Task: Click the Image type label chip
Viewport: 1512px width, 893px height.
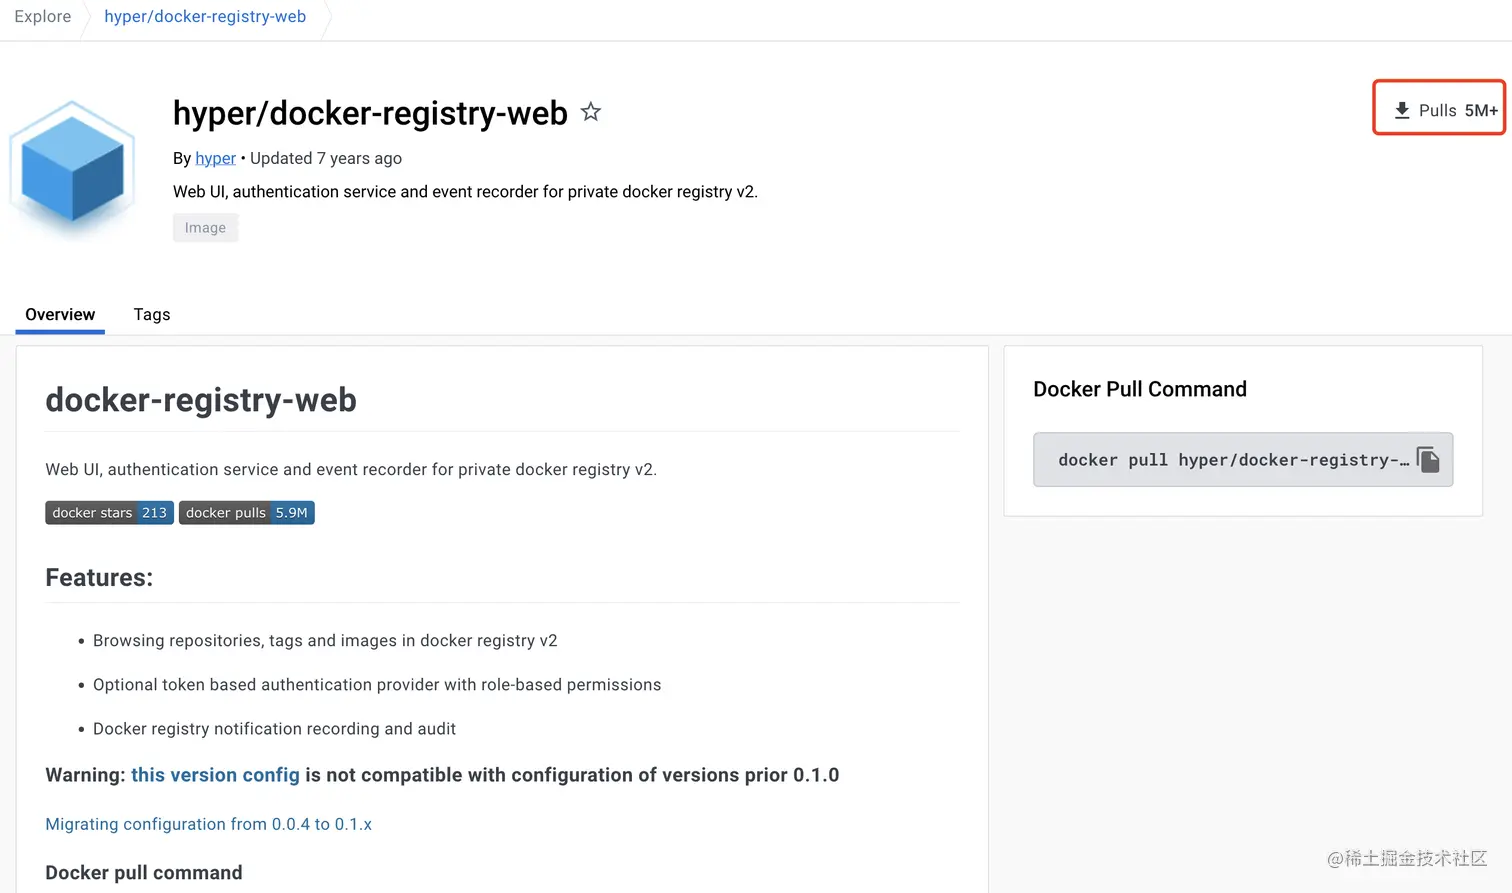Action: [205, 228]
